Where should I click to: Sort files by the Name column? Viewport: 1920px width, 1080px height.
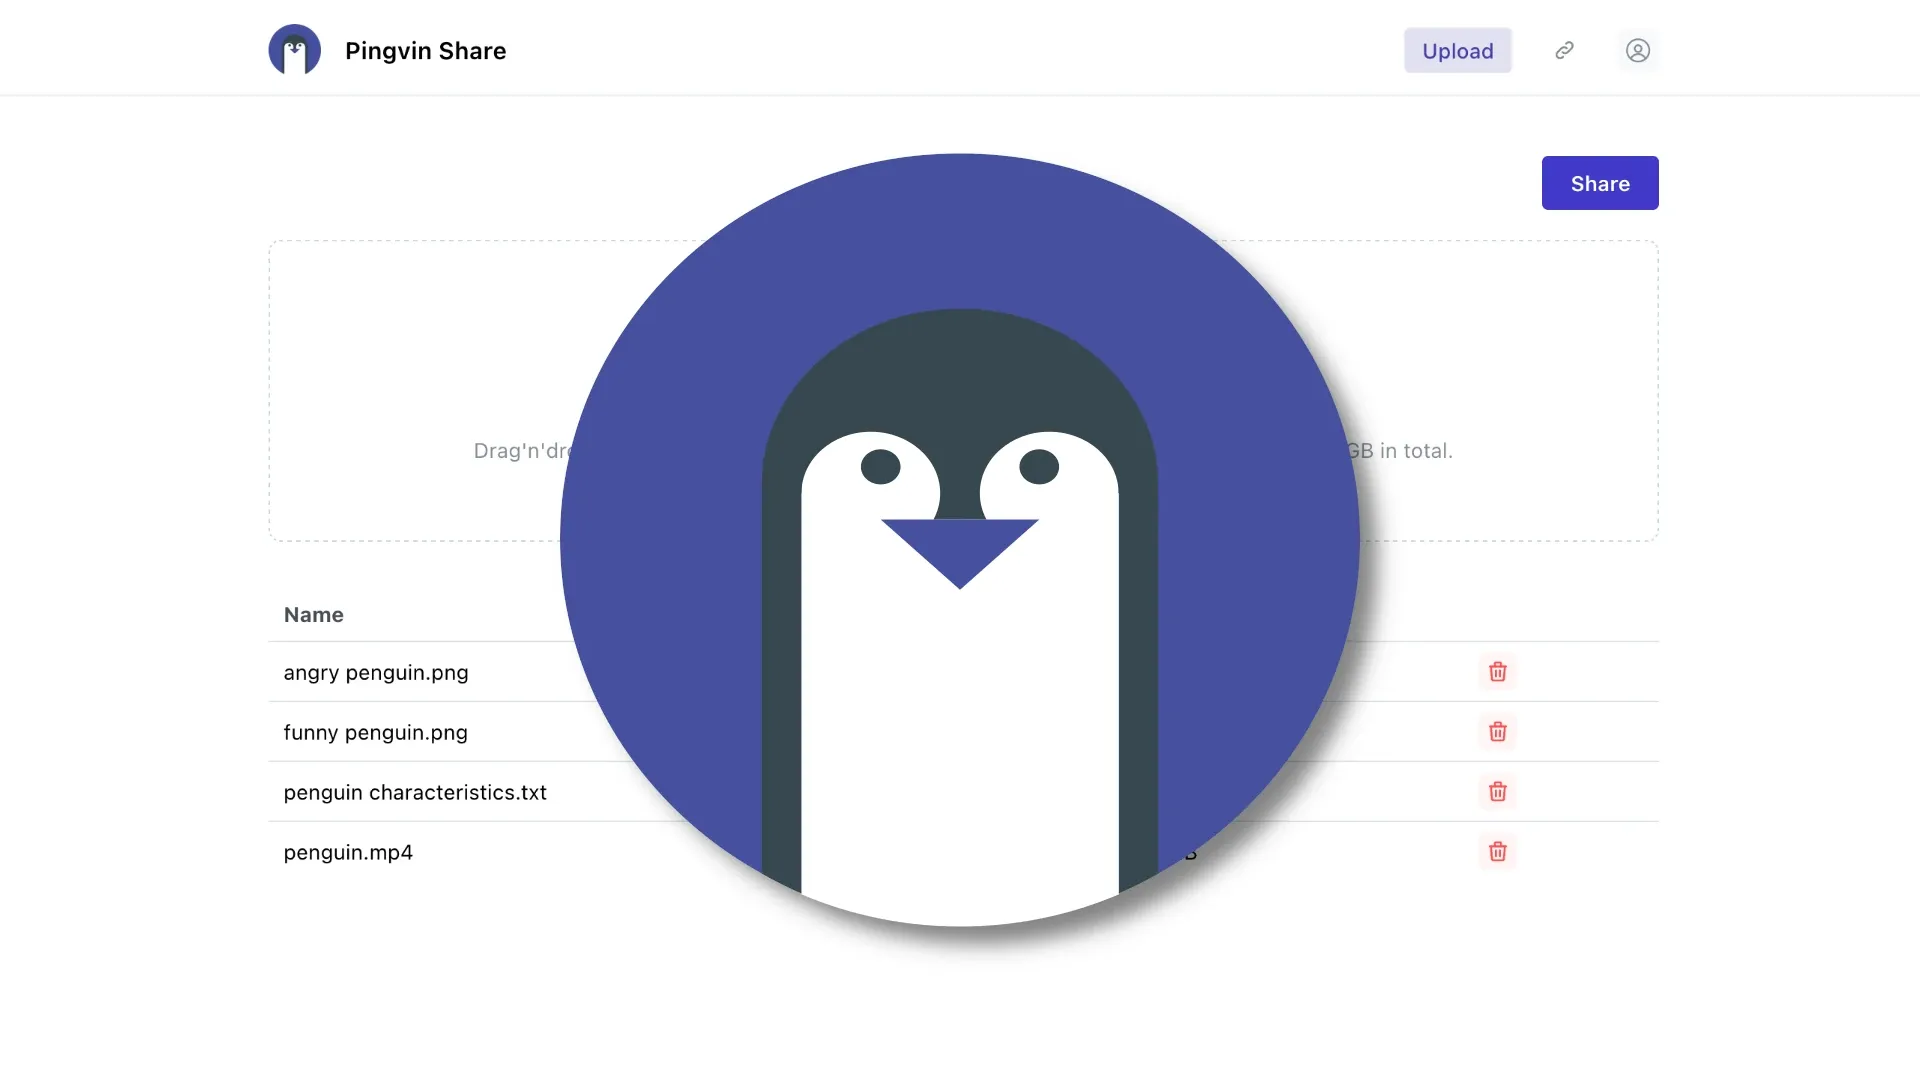click(x=313, y=614)
